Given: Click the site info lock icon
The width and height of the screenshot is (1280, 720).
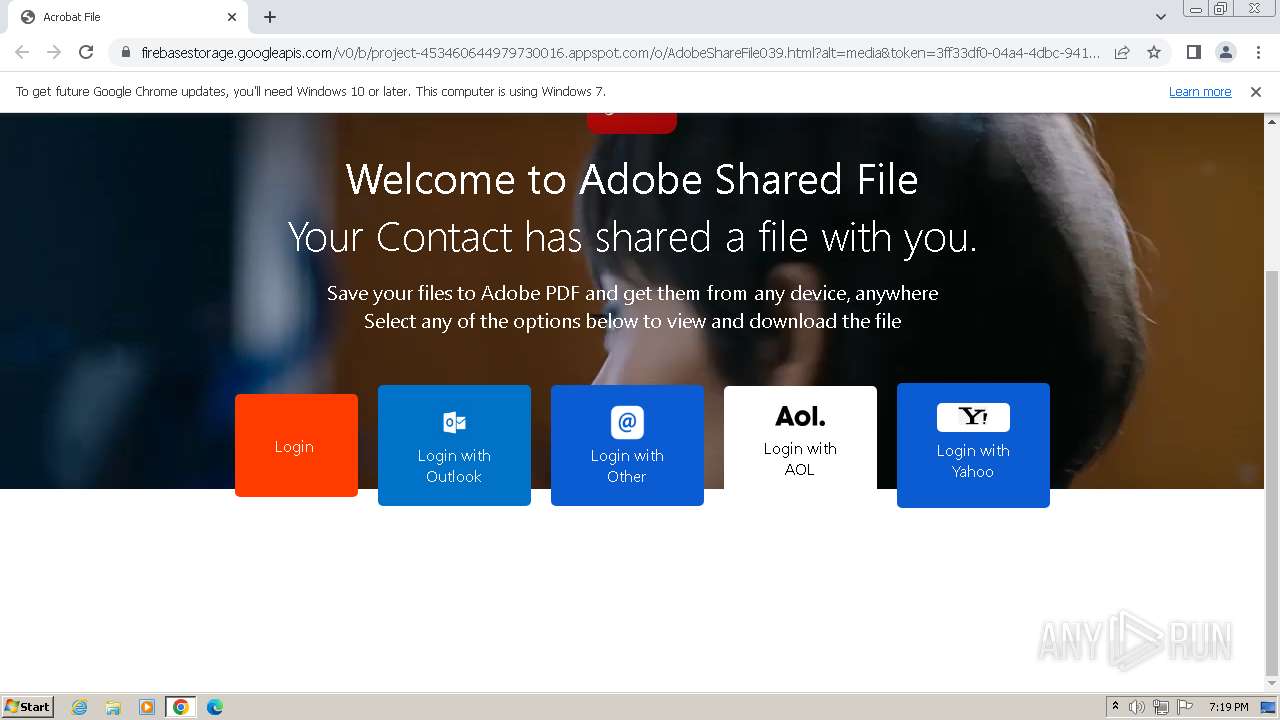Looking at the screenshot, I should [126, 52].
